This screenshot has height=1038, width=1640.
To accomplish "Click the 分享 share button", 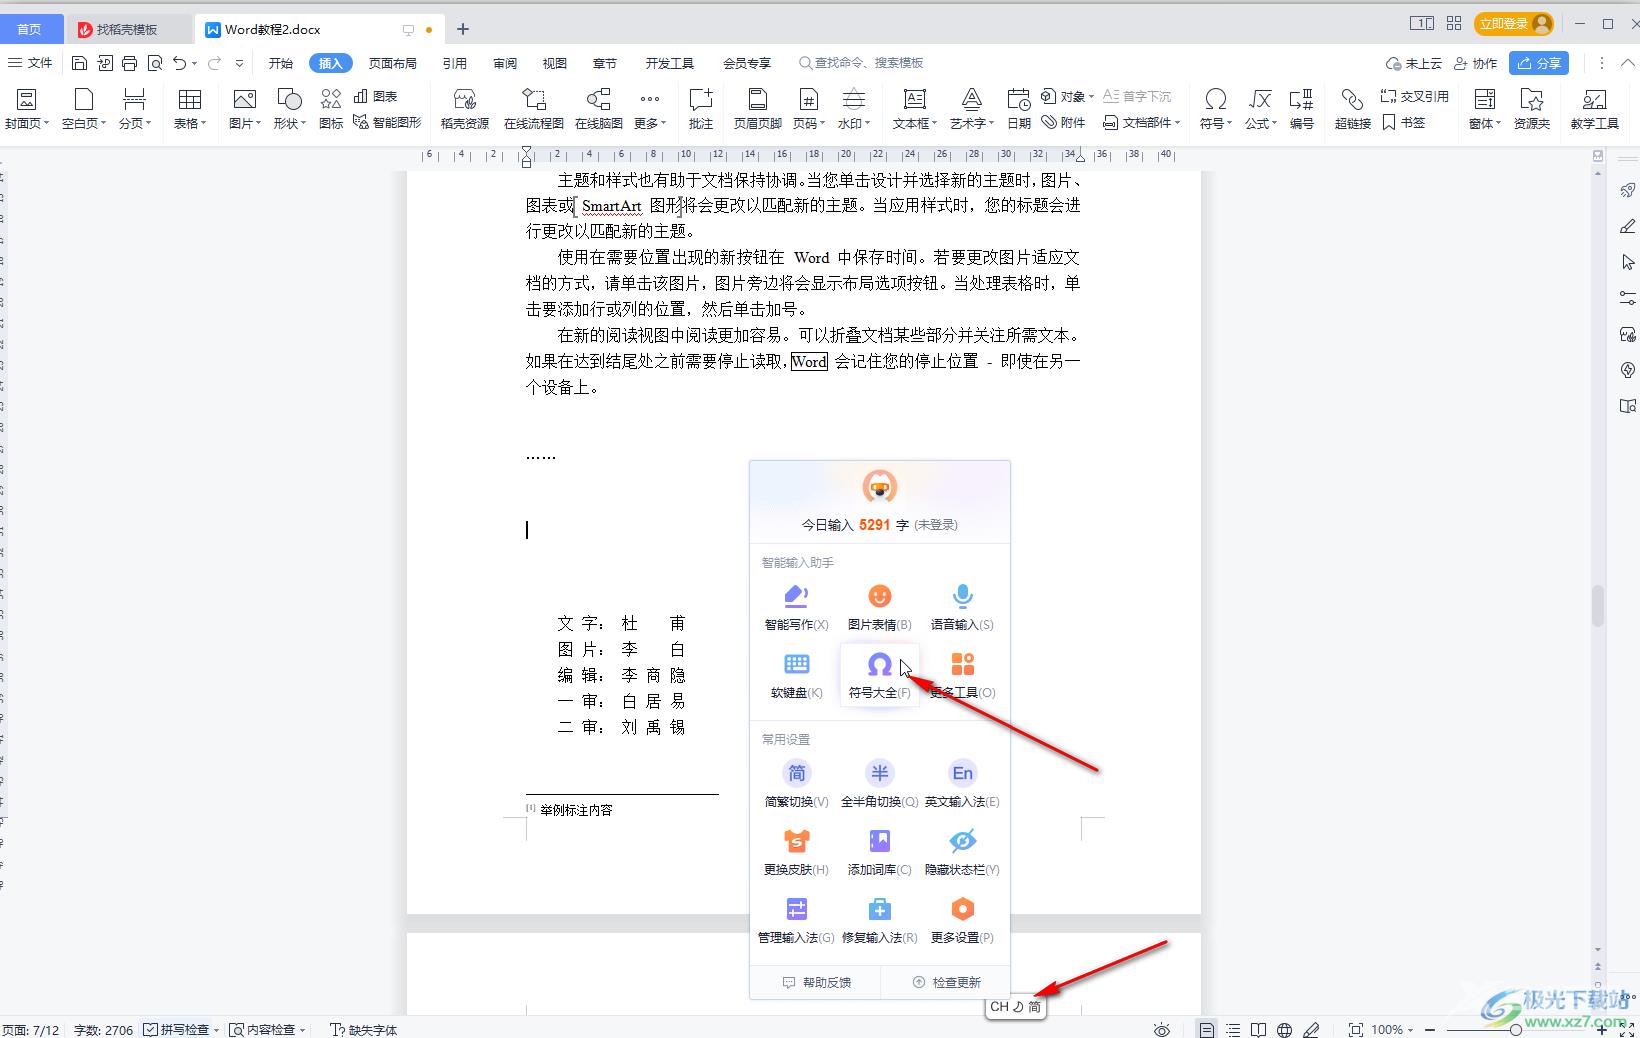I will click(x=1539, y=63).
